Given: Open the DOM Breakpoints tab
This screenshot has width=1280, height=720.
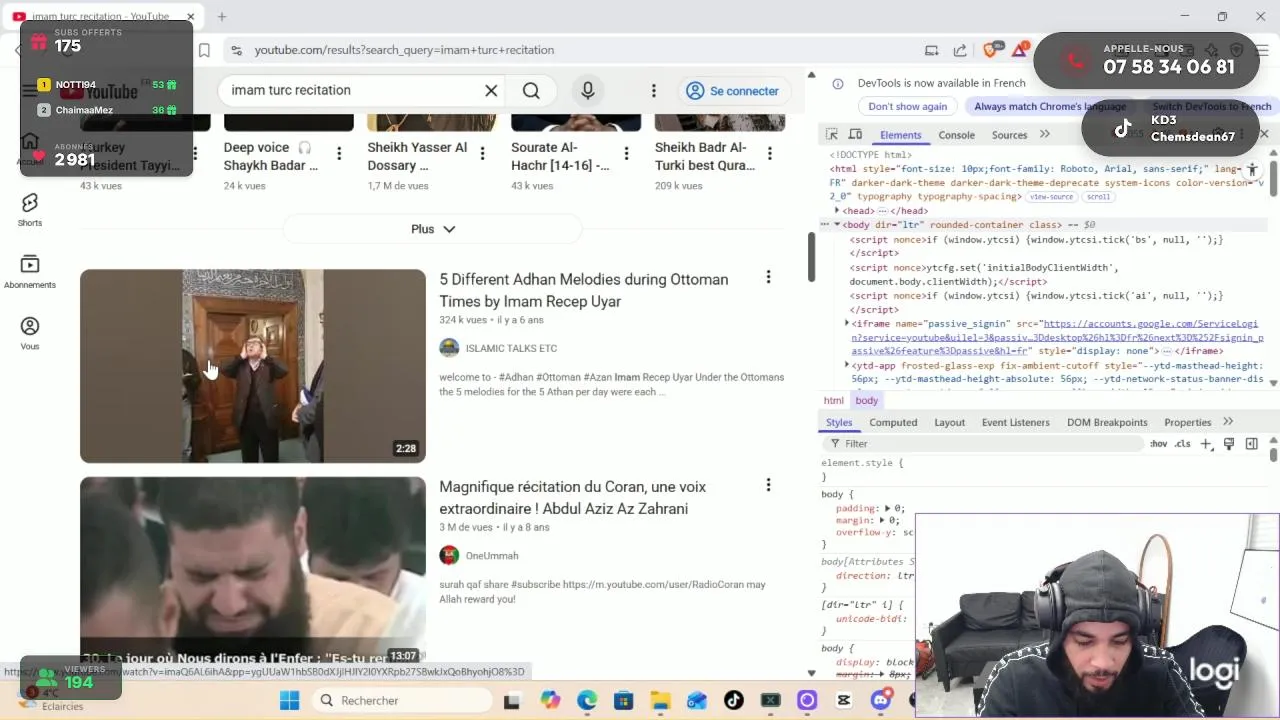Looking at the screenshot, I should pos(1107,422).
